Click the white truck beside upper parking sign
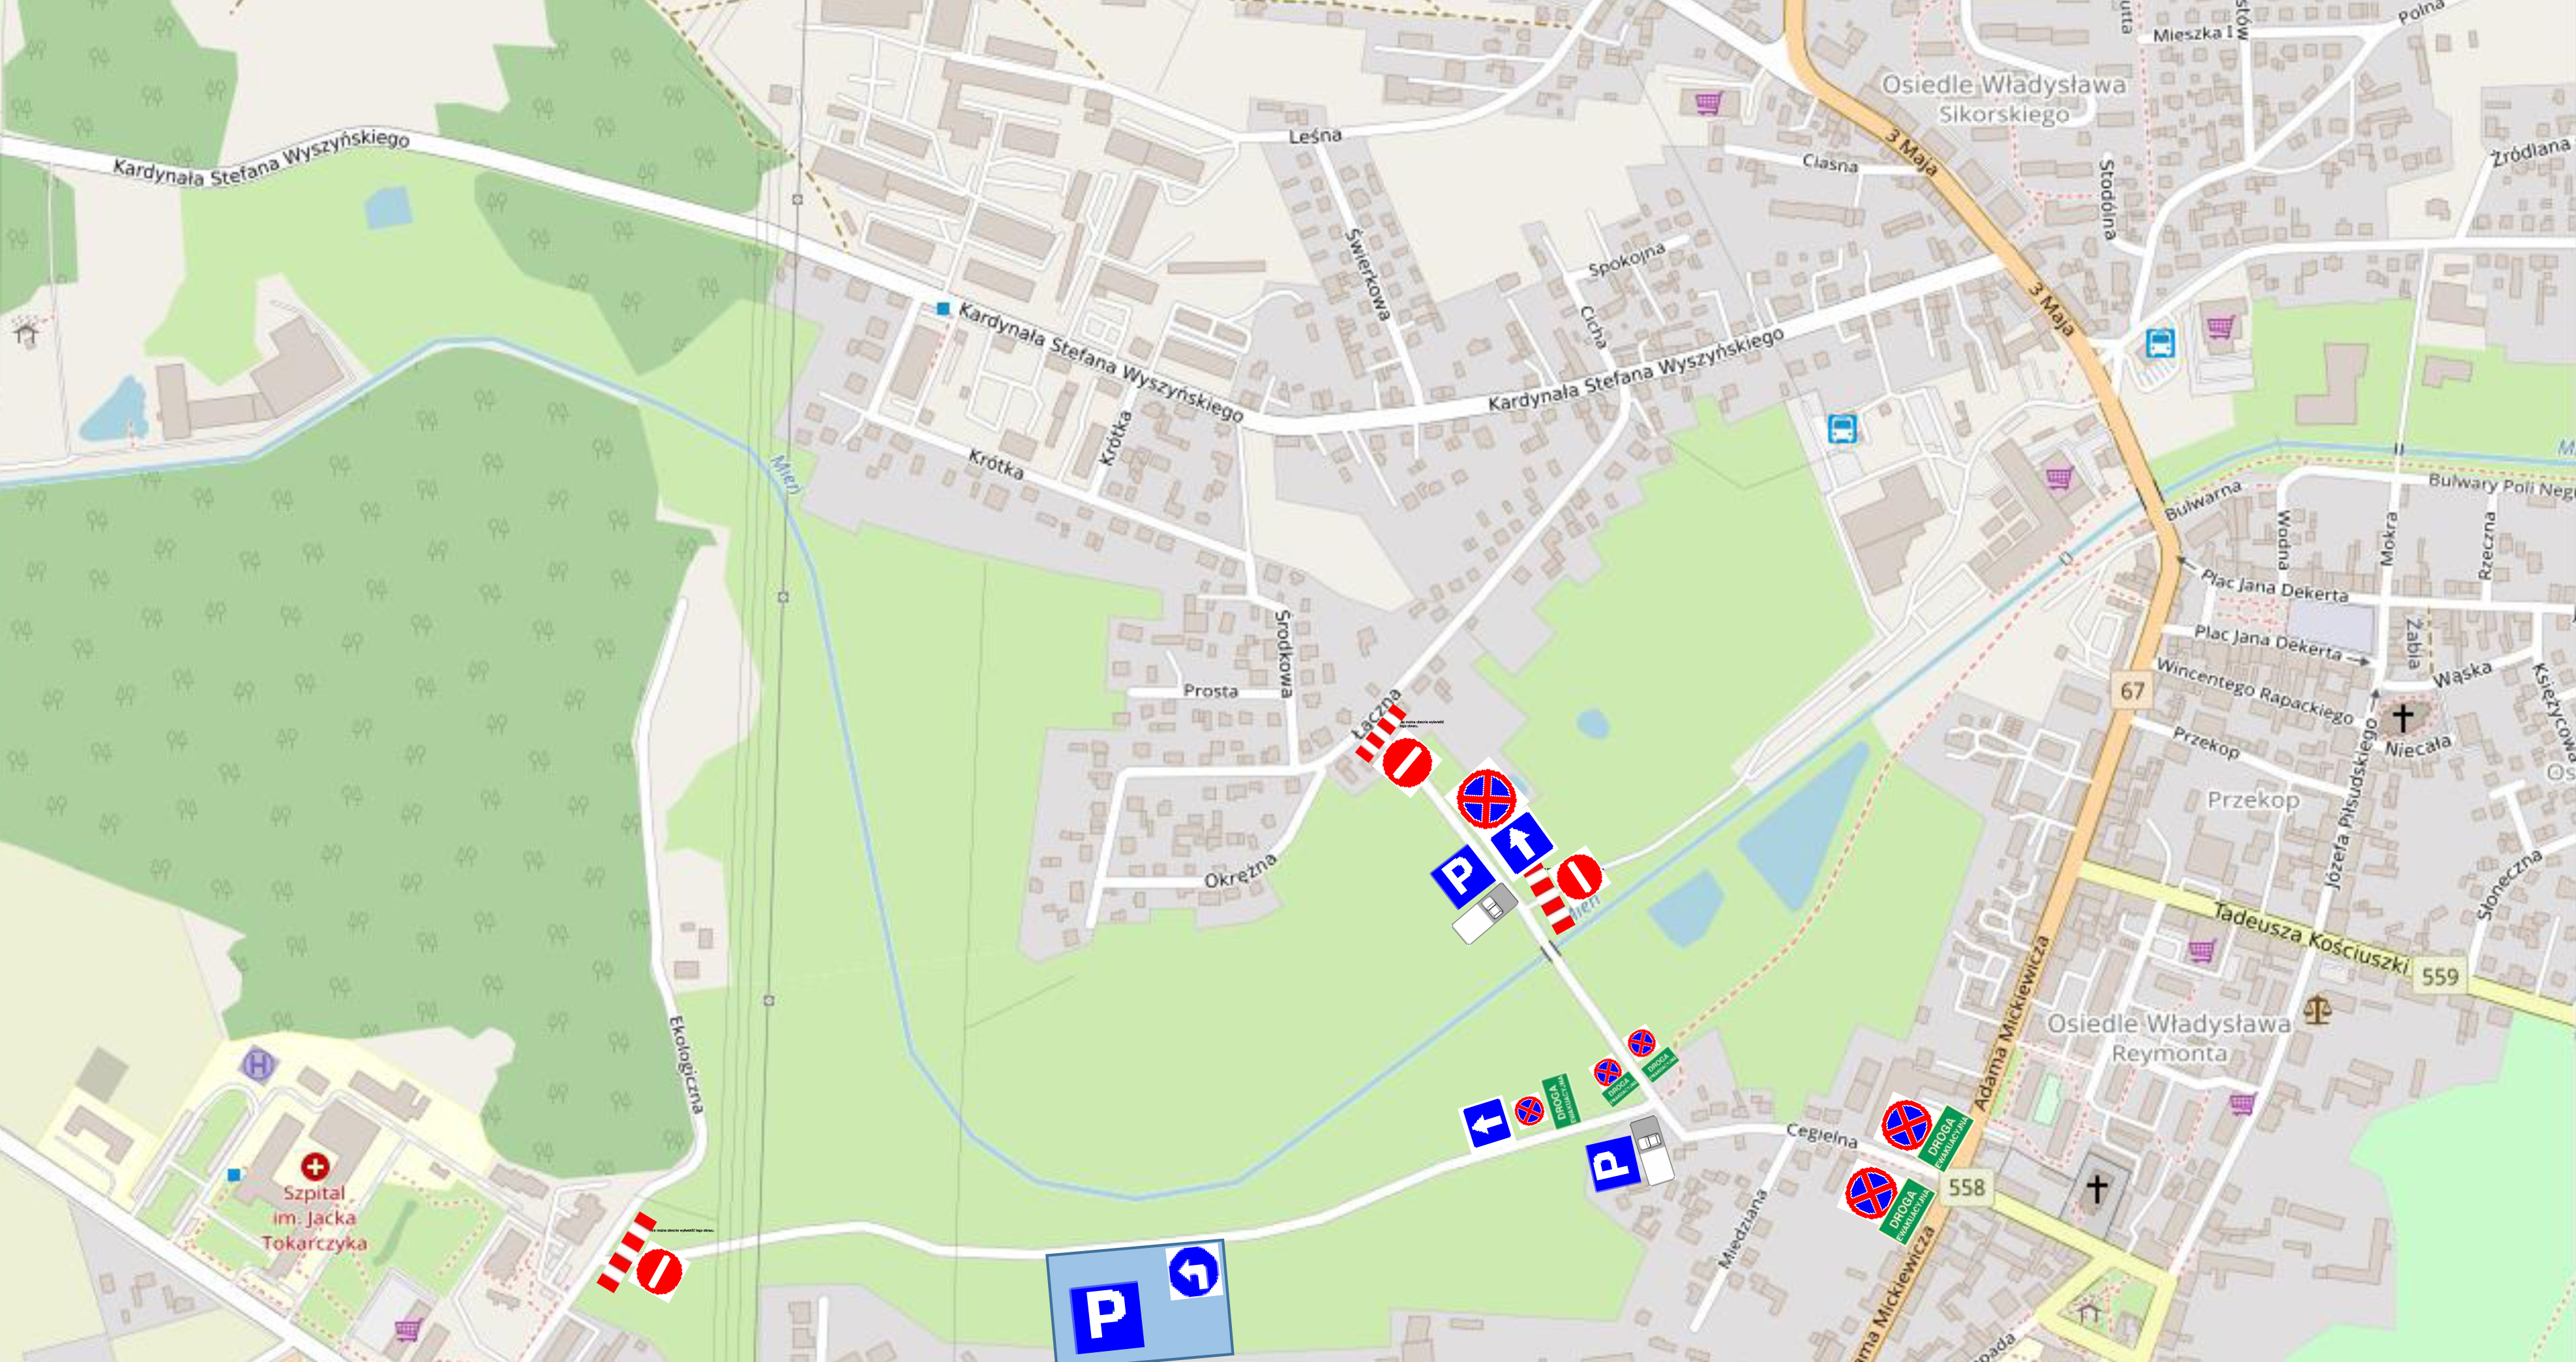2576x1362 pixels. coord(1484,913)
